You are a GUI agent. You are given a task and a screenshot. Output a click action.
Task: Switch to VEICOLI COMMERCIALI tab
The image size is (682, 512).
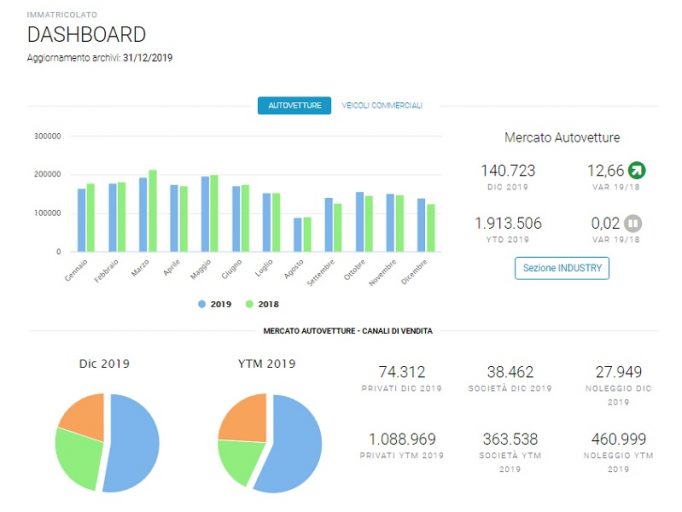(382, 105)
